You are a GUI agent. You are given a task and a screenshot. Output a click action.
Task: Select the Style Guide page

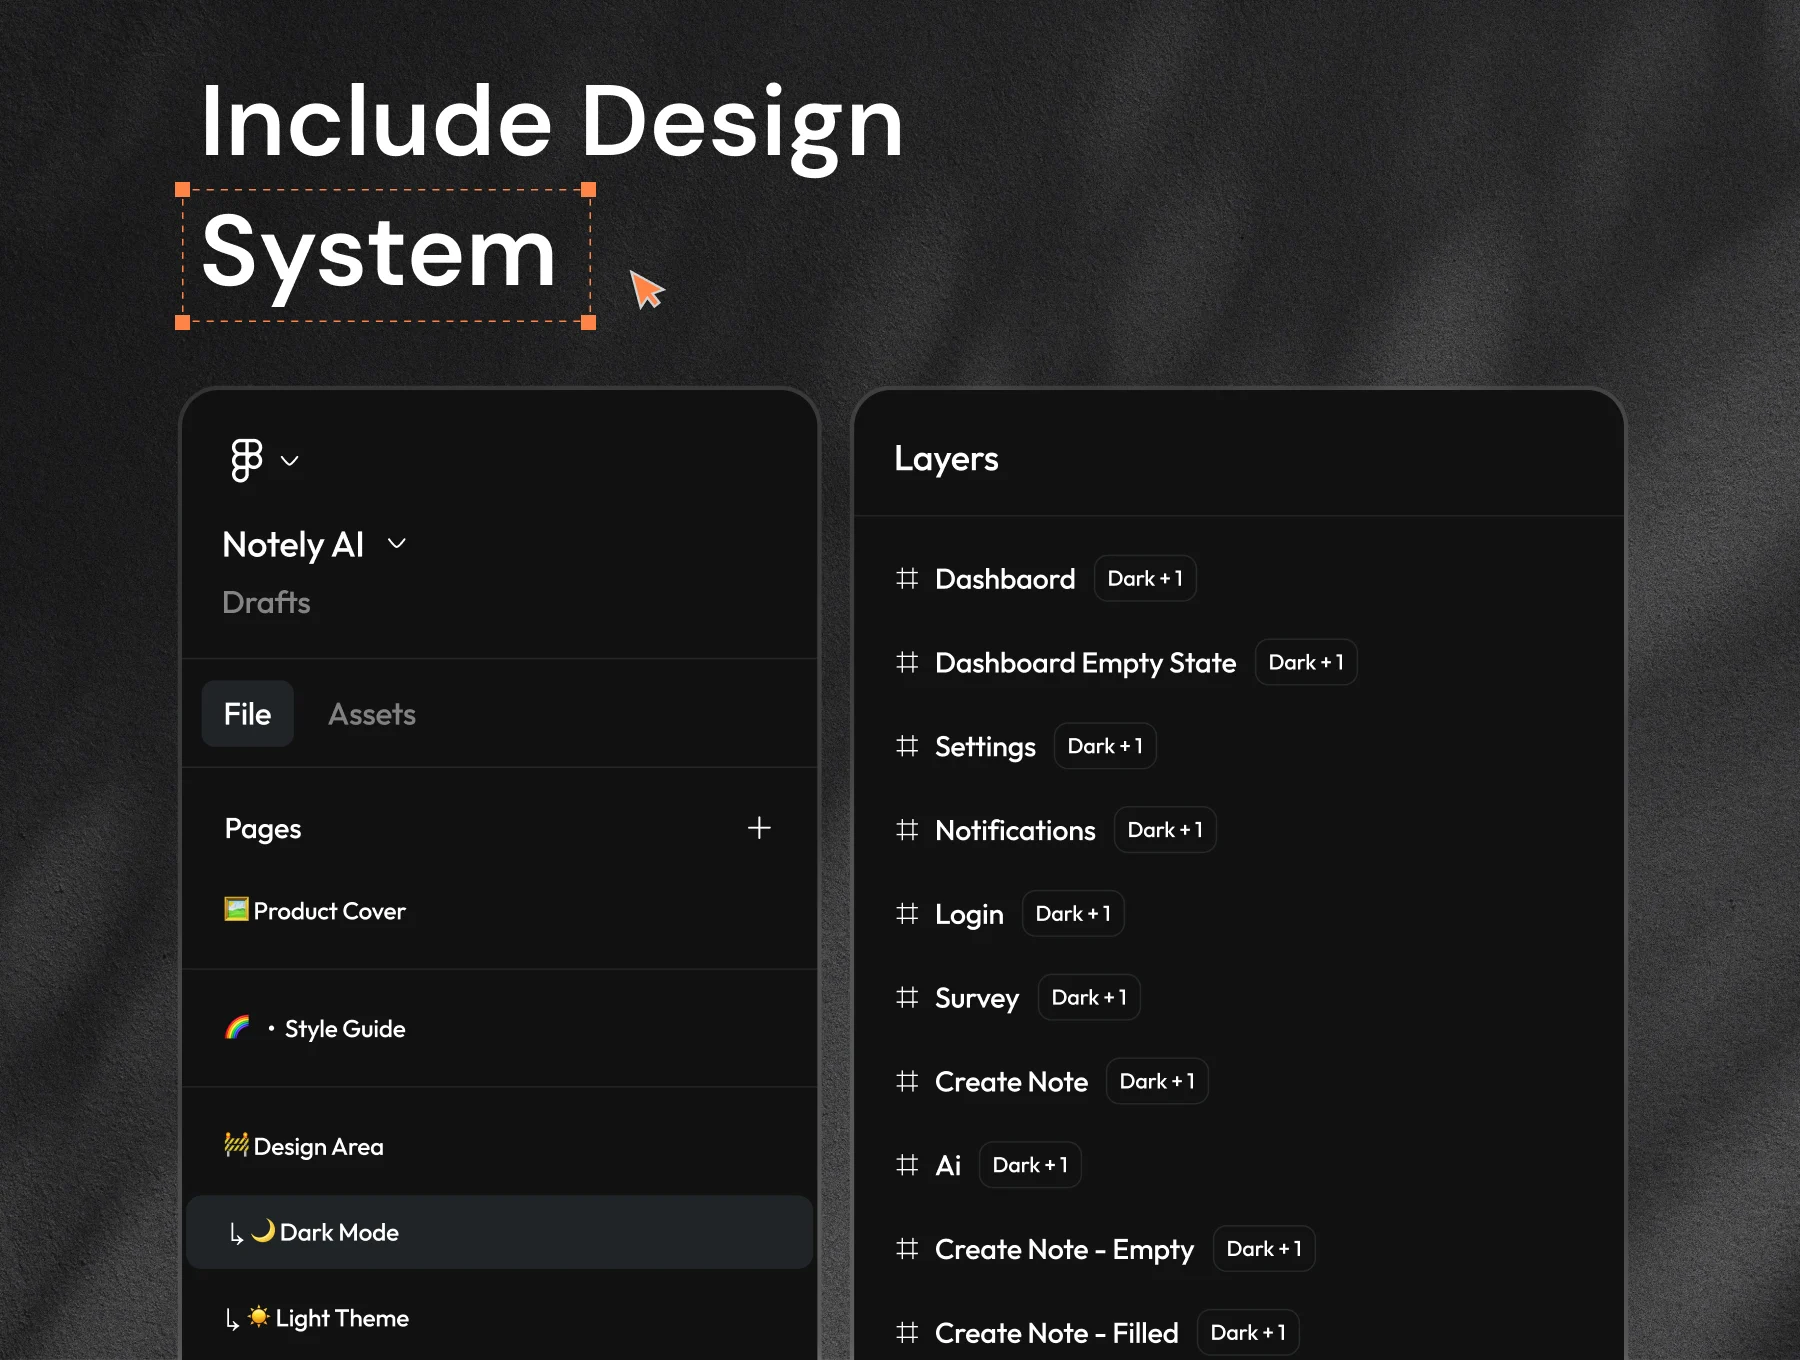(345, 1029)
